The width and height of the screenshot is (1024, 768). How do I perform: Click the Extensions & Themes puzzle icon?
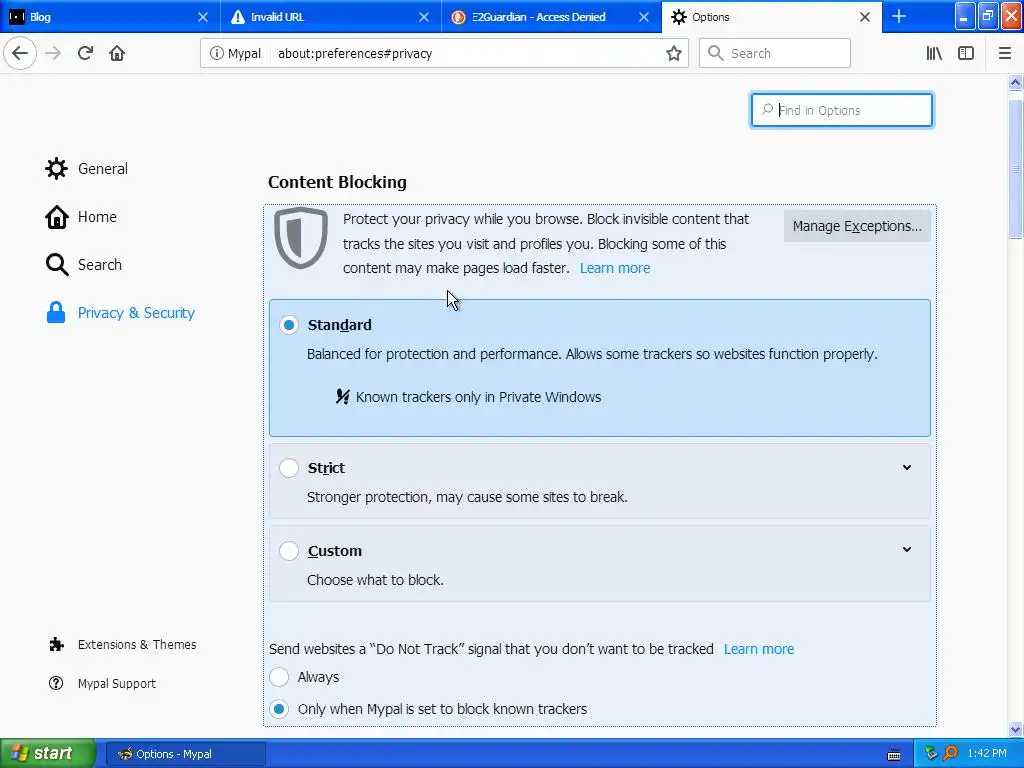56,645
